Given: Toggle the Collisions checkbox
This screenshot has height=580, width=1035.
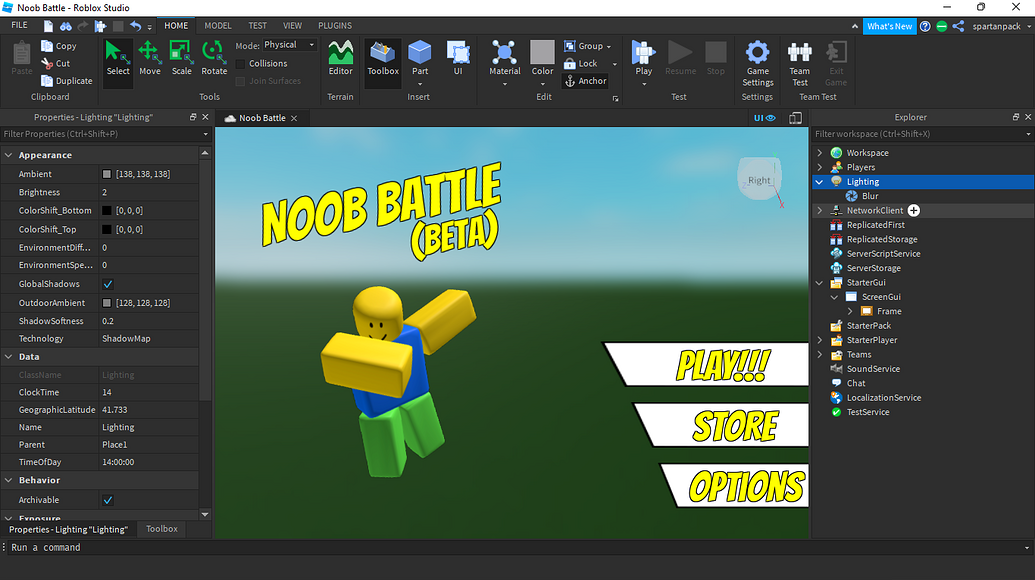Looking at the screenshot, I should [x=240, y=63].
